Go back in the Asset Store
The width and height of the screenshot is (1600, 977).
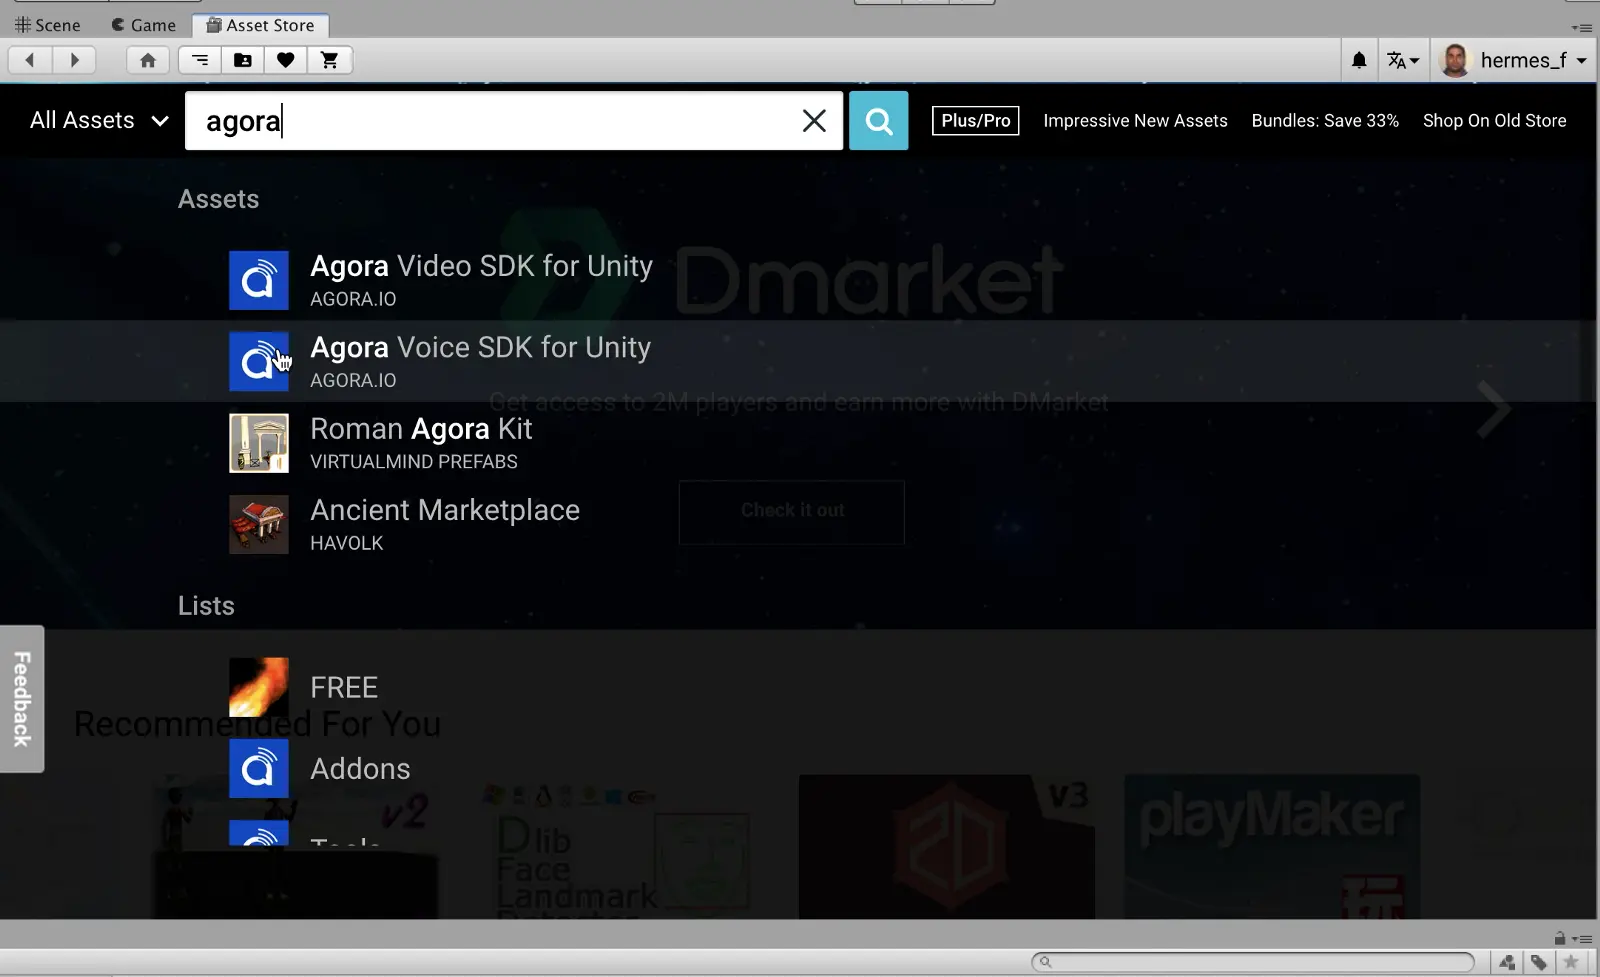[x=30, y=60]
